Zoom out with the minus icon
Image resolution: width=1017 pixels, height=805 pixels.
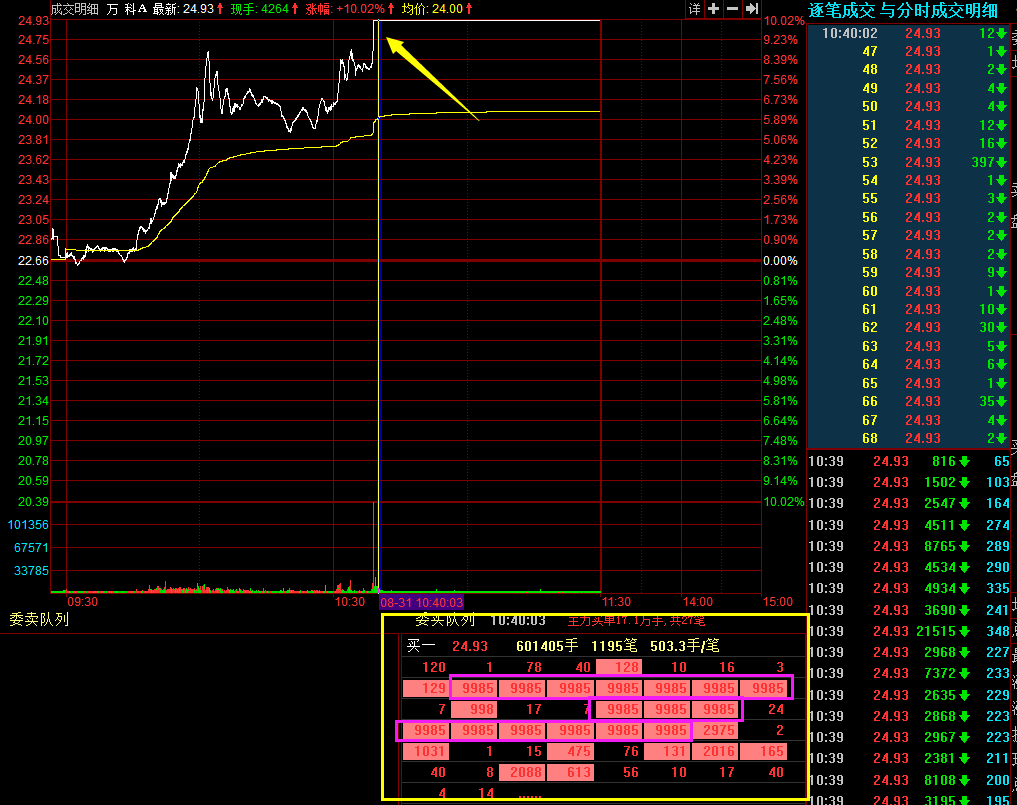732,9
